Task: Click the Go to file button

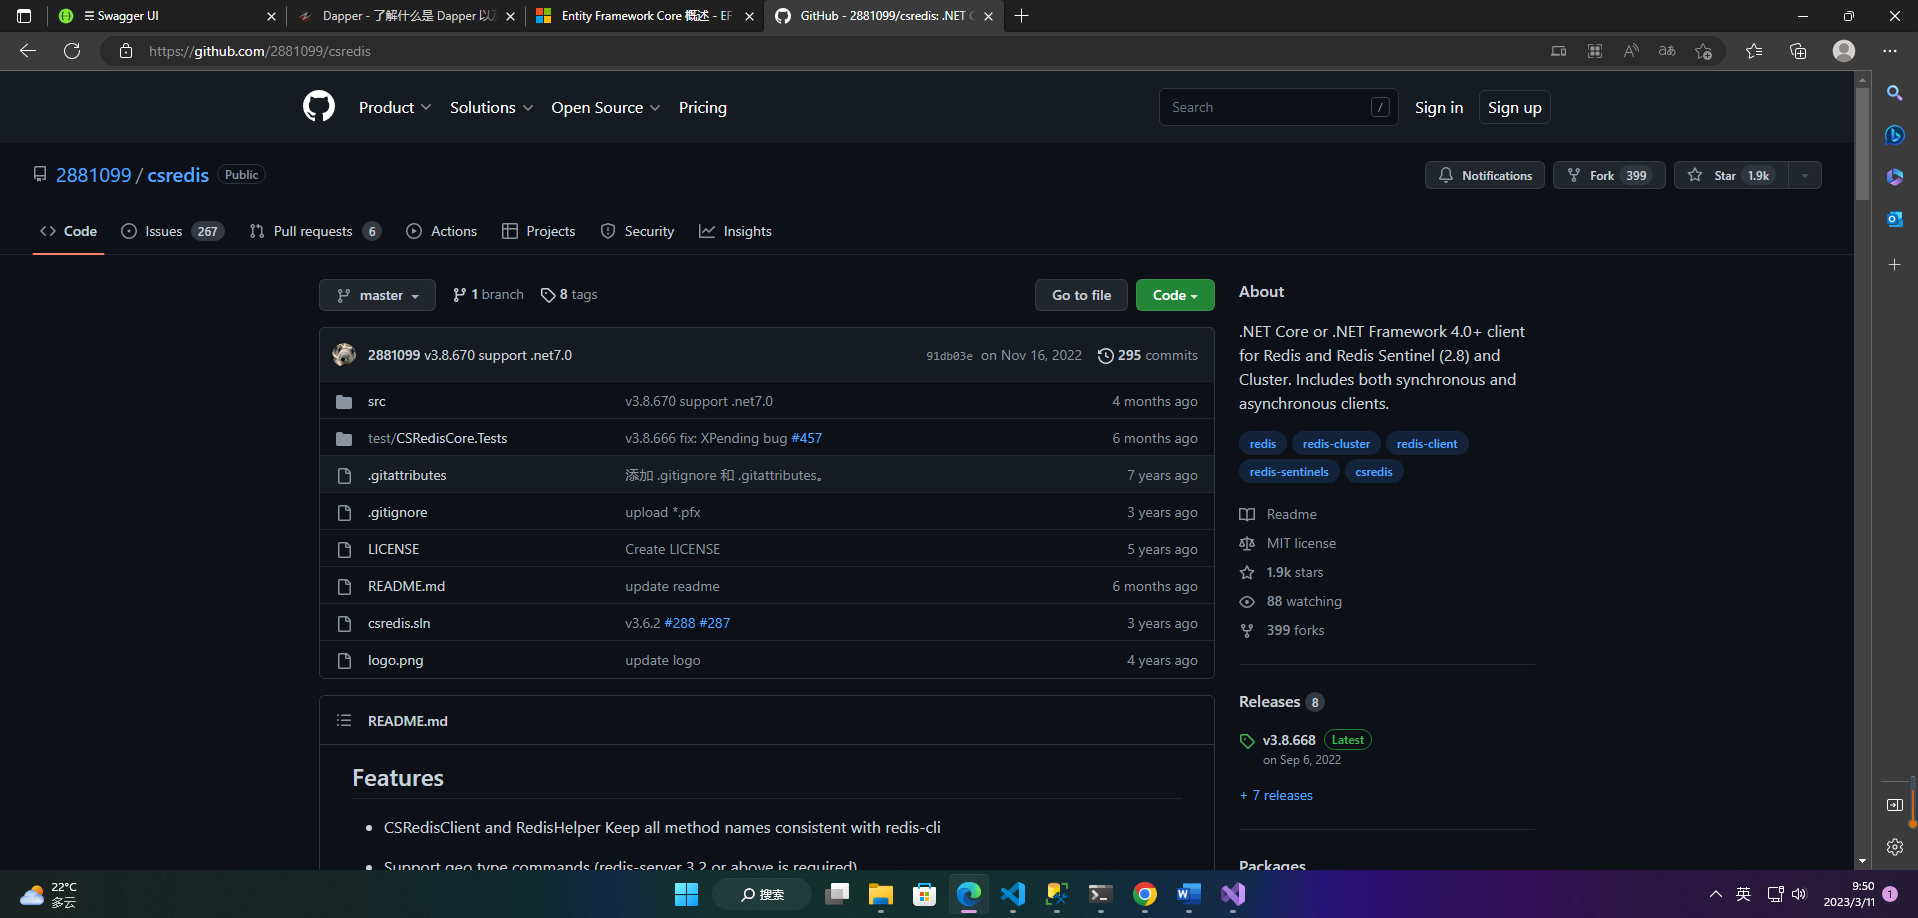Action: (x=1081, y=295)
